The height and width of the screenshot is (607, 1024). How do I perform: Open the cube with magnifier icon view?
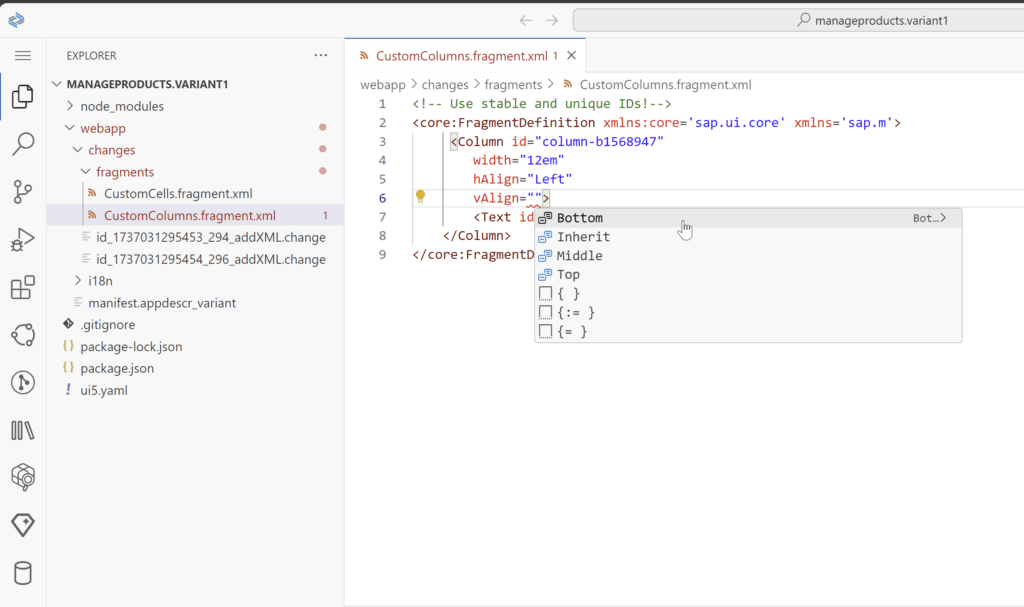point(23,477)
